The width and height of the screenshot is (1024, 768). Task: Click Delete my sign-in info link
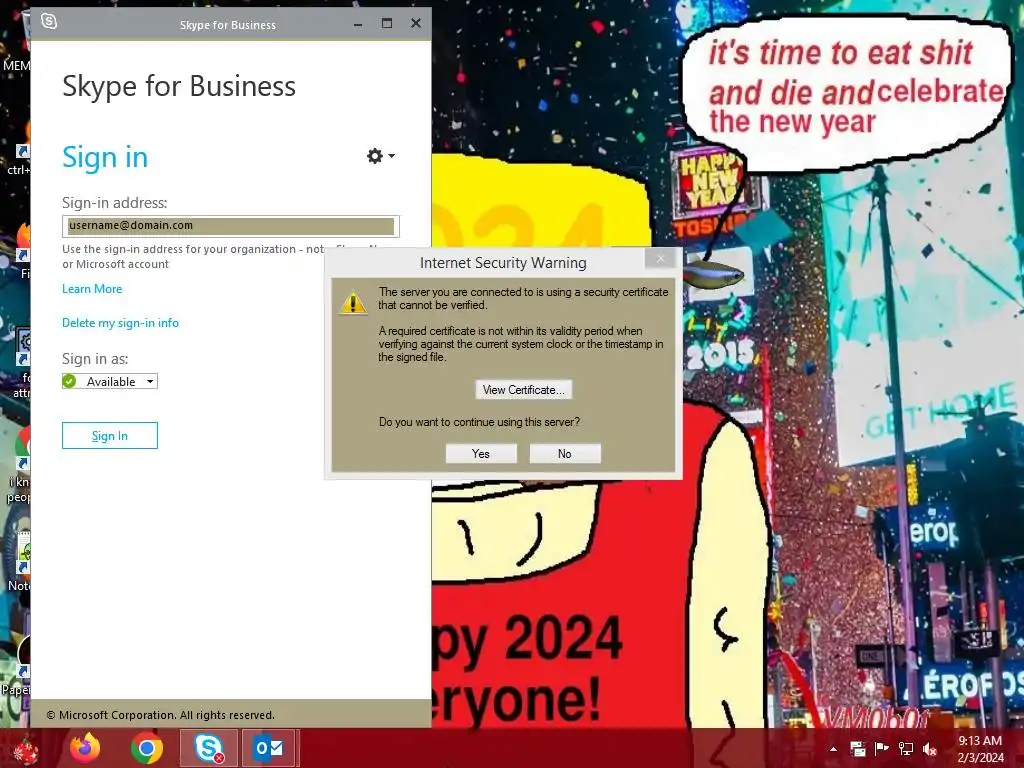tap(120, 323)
